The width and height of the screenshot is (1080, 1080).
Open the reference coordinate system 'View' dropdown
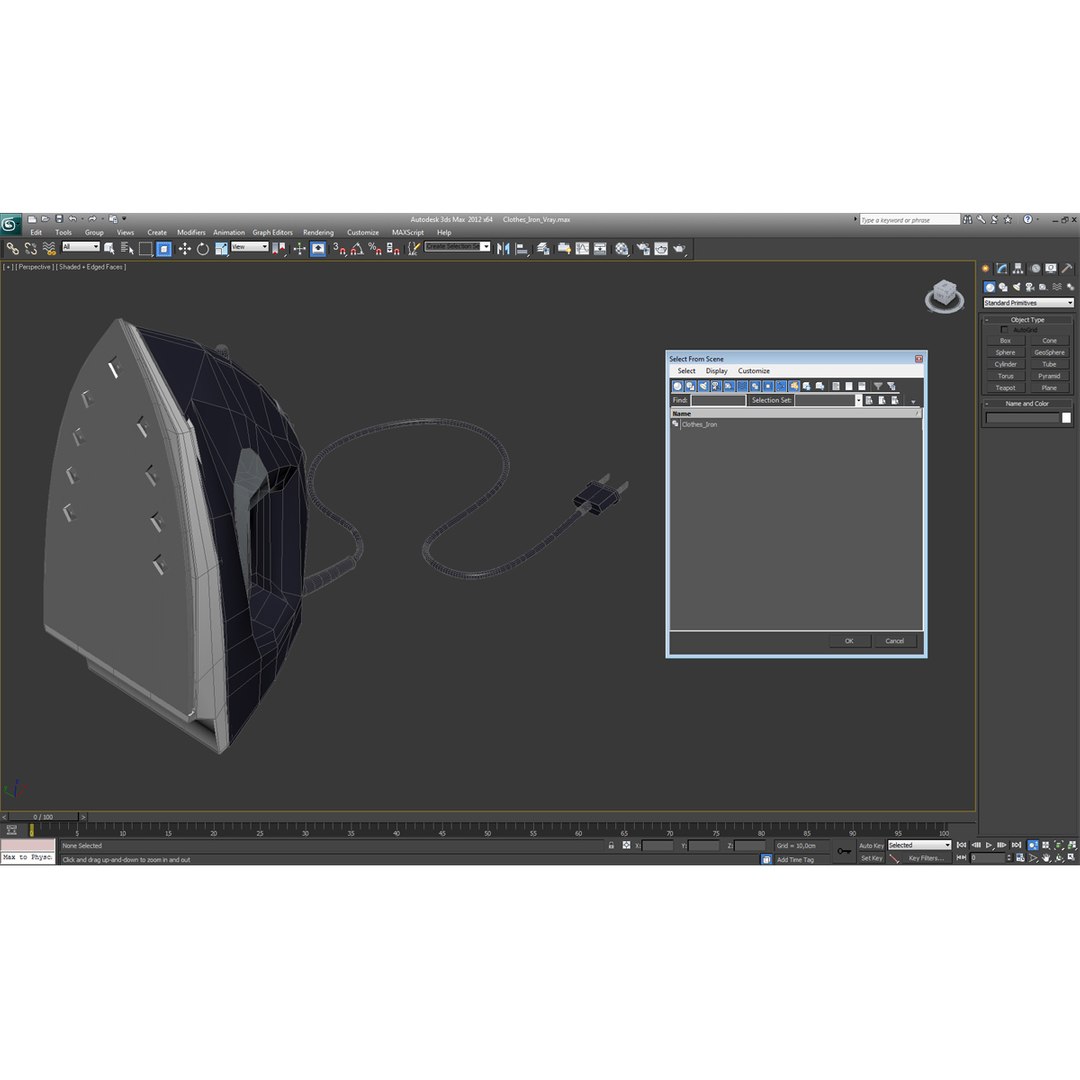point(249,247)
